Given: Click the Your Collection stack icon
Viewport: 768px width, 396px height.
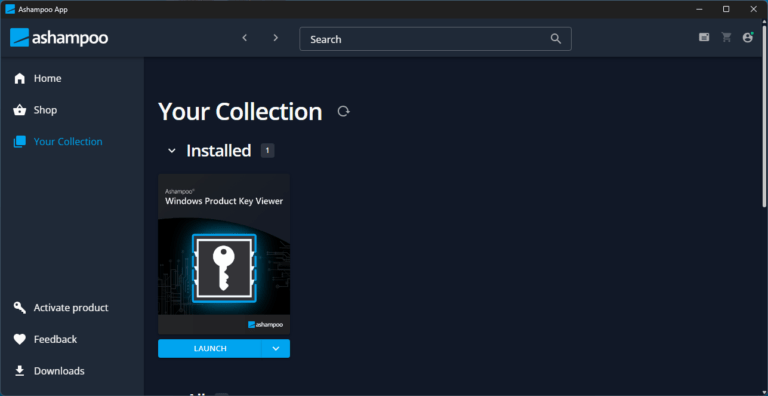Looking at the screenshot, I should click(x=20, y=142).
